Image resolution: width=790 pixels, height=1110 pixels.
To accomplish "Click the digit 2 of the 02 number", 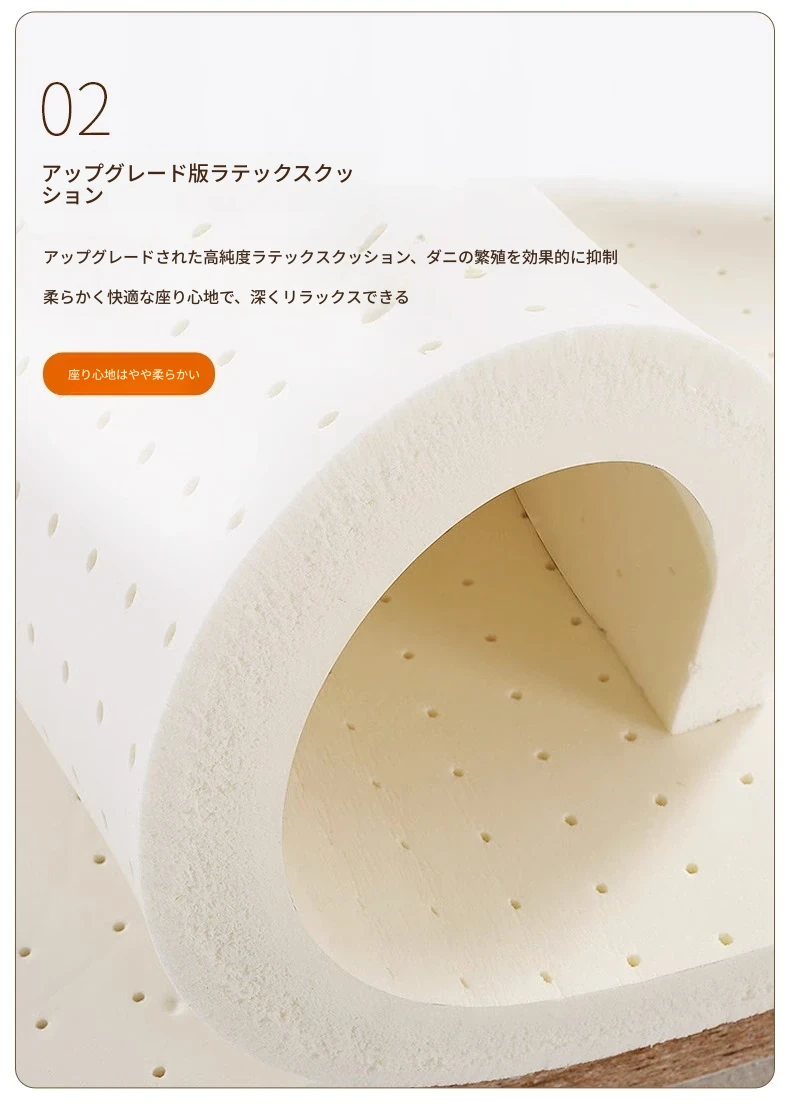I will coord(94,109).
